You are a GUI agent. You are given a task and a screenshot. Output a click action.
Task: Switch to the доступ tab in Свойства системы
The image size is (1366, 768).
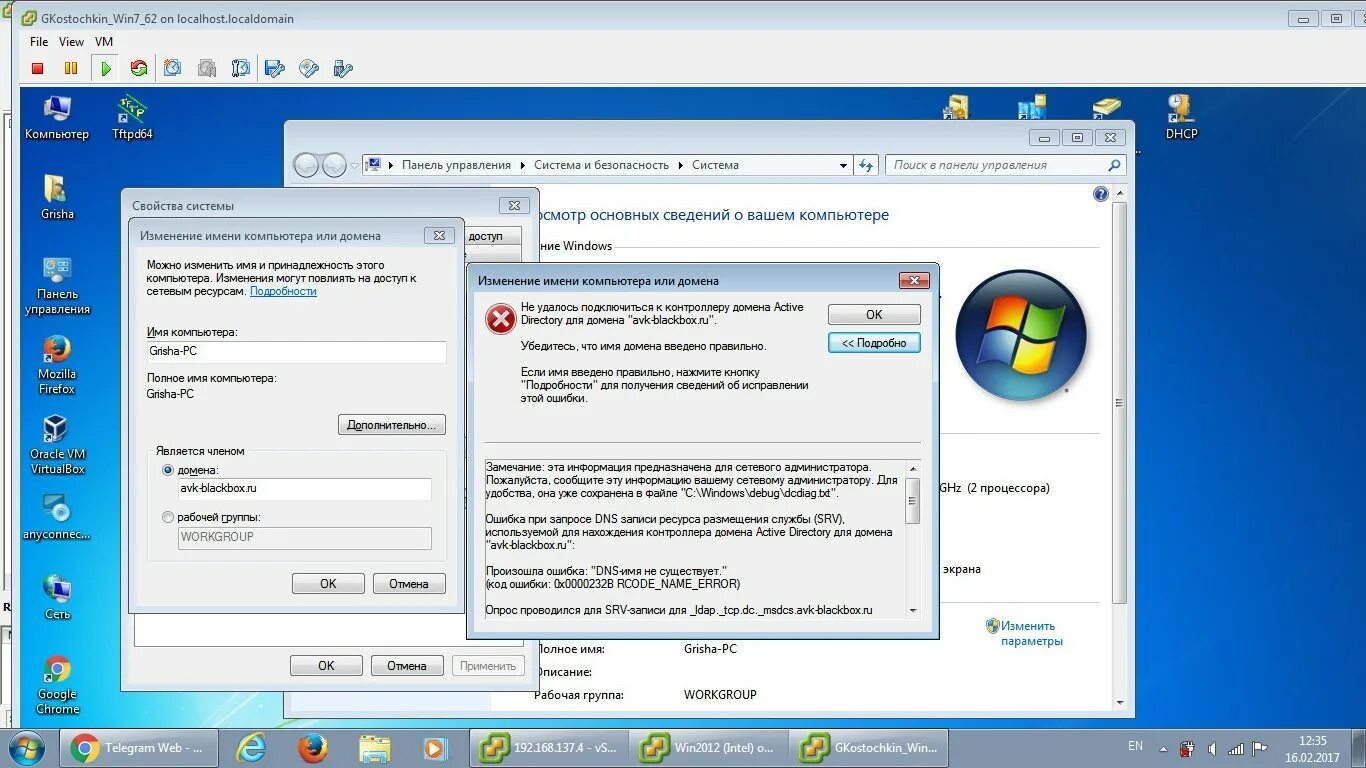(x=492, y=236)
